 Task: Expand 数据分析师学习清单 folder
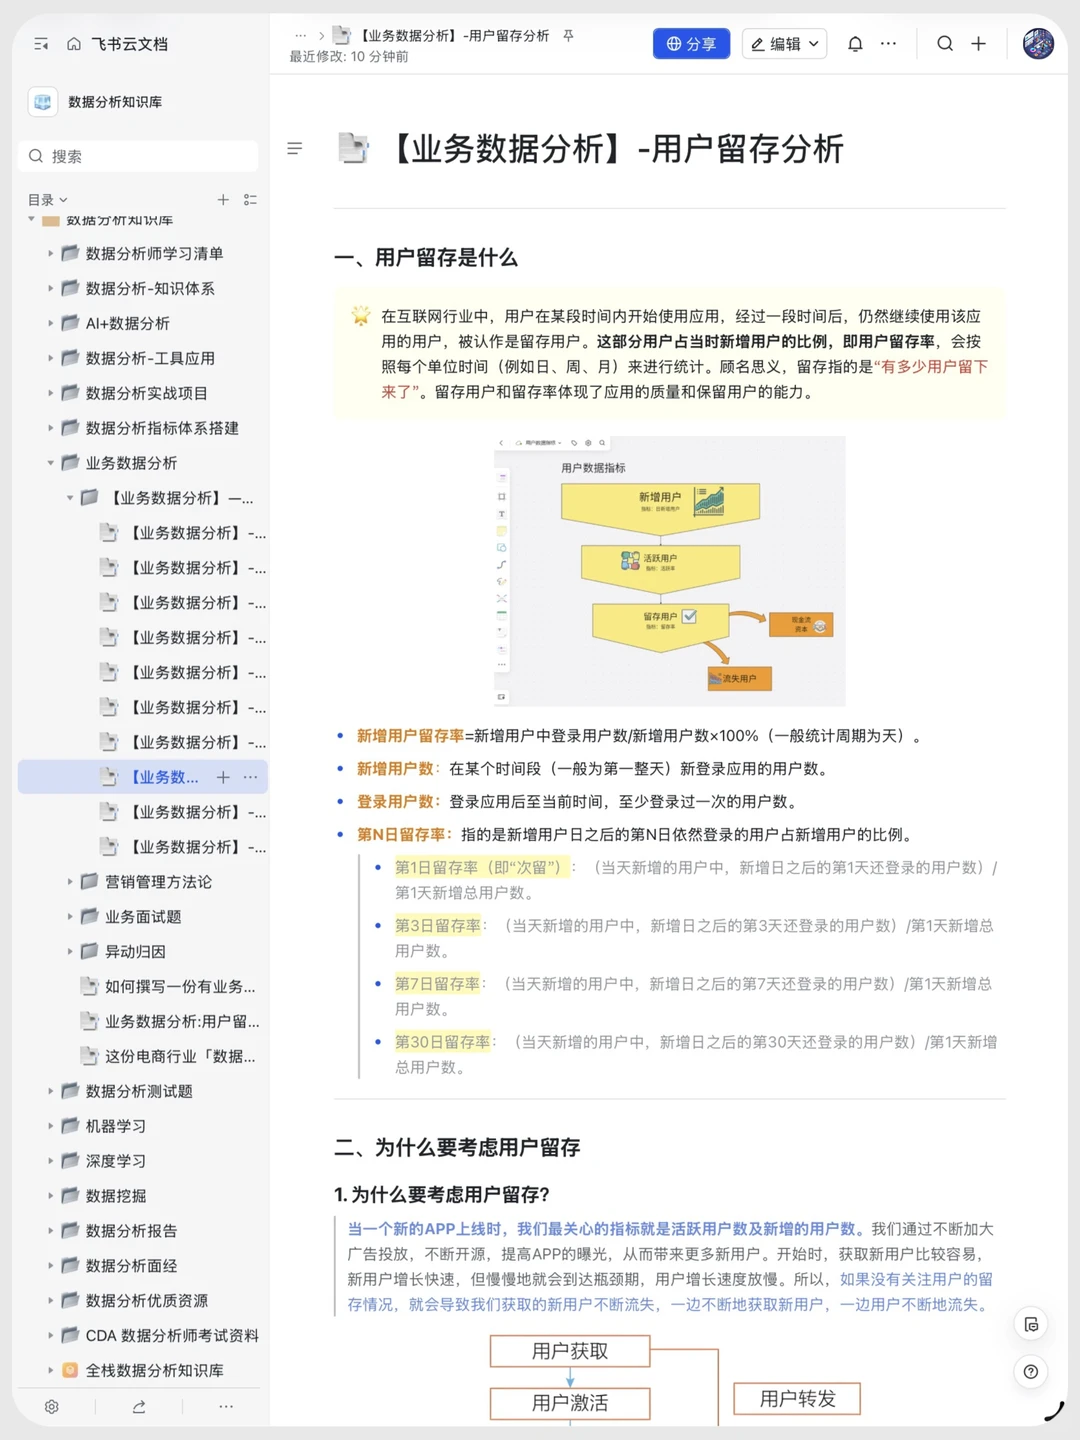point(50,254)
